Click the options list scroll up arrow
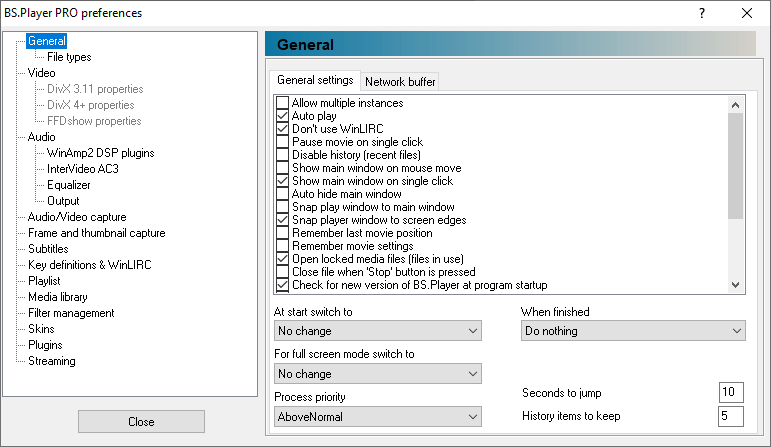 tap(736, 105)
